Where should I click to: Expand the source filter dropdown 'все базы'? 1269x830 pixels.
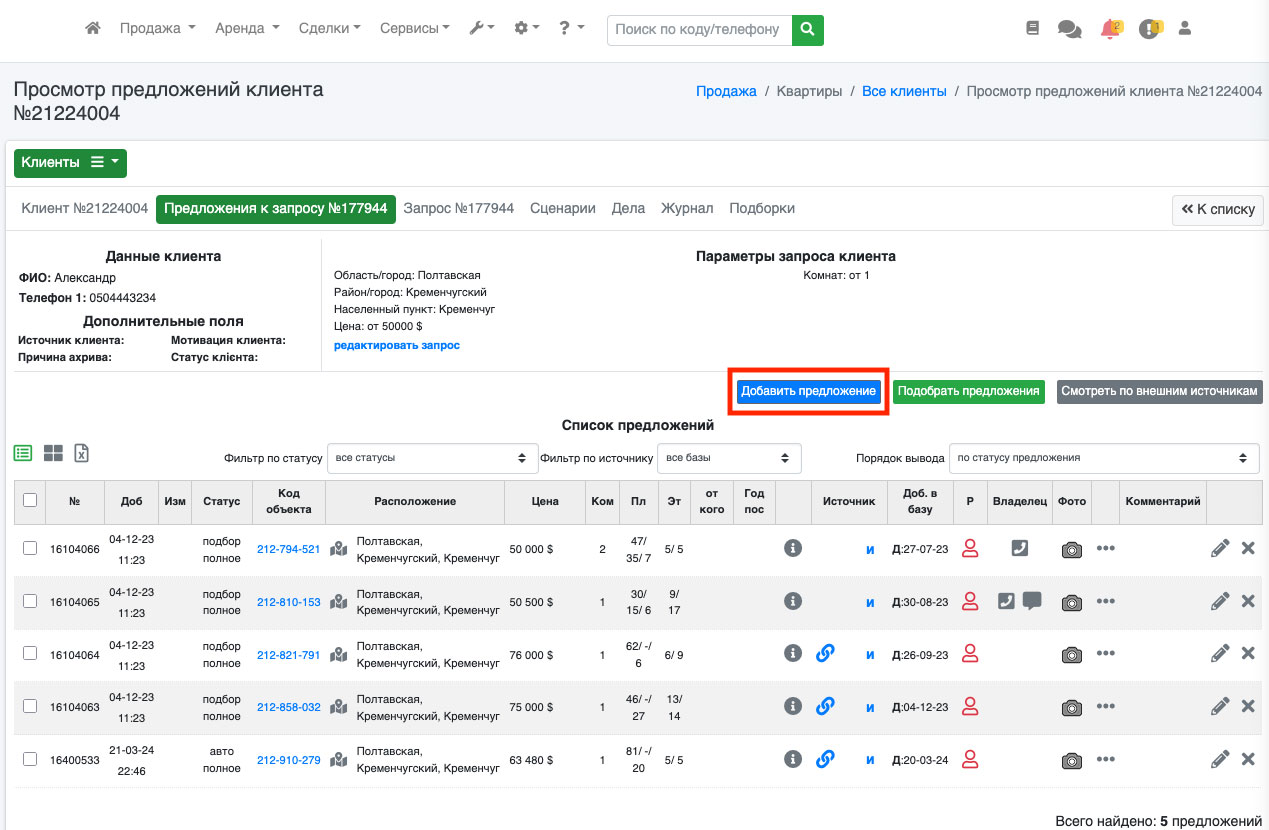click(729, 458)
